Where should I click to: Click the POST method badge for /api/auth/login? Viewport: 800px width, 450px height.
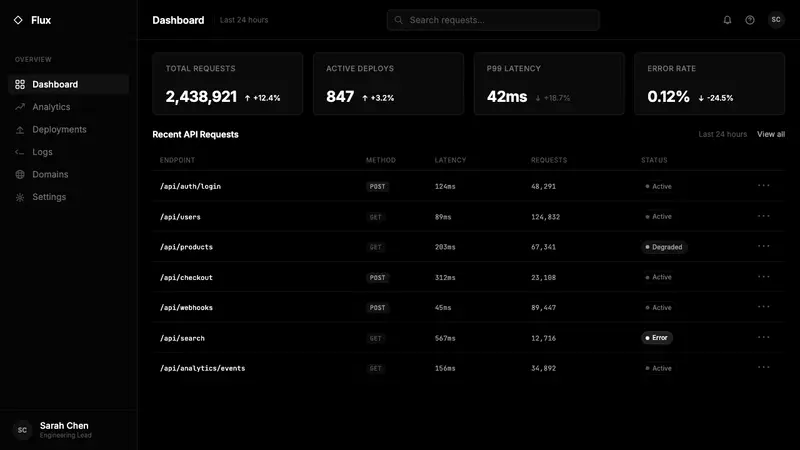click(x=378, y=187)
